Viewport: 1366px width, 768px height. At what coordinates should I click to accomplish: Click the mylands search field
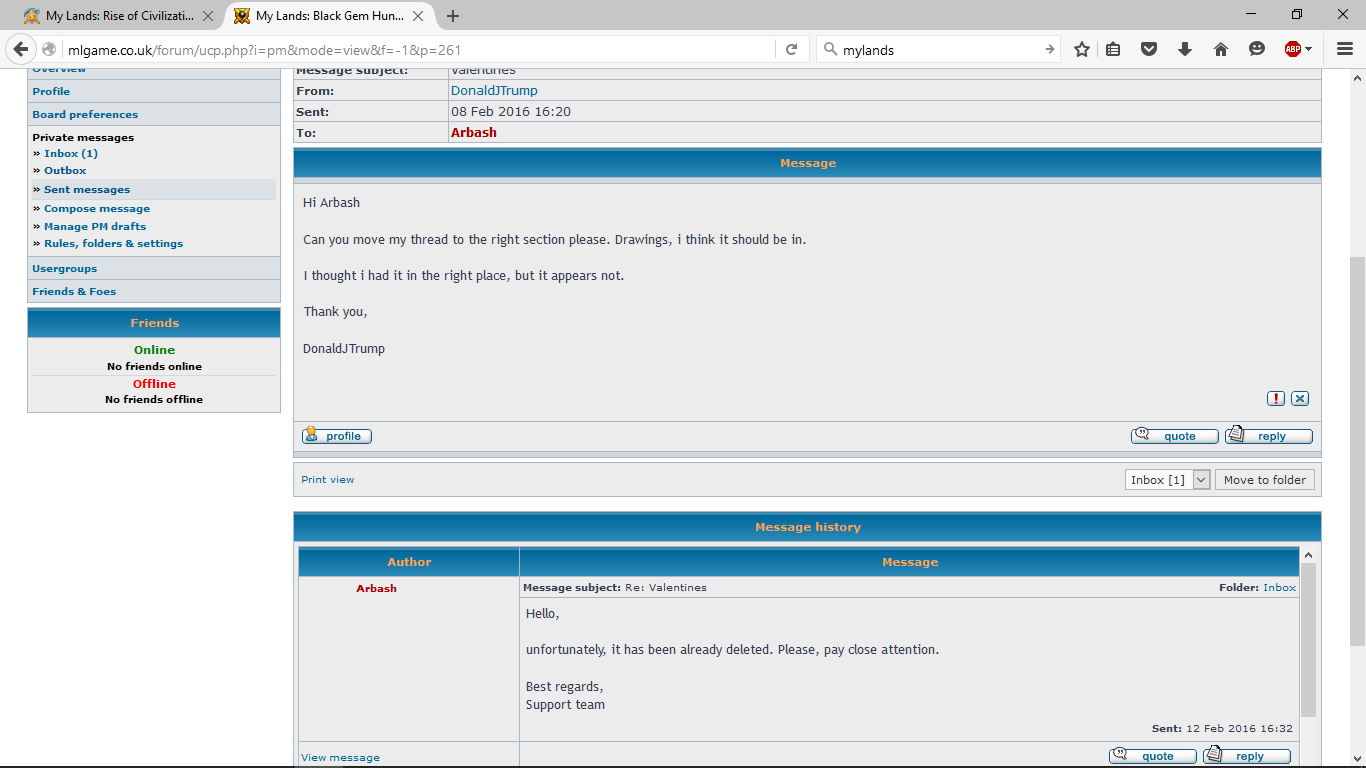[935, 50]
